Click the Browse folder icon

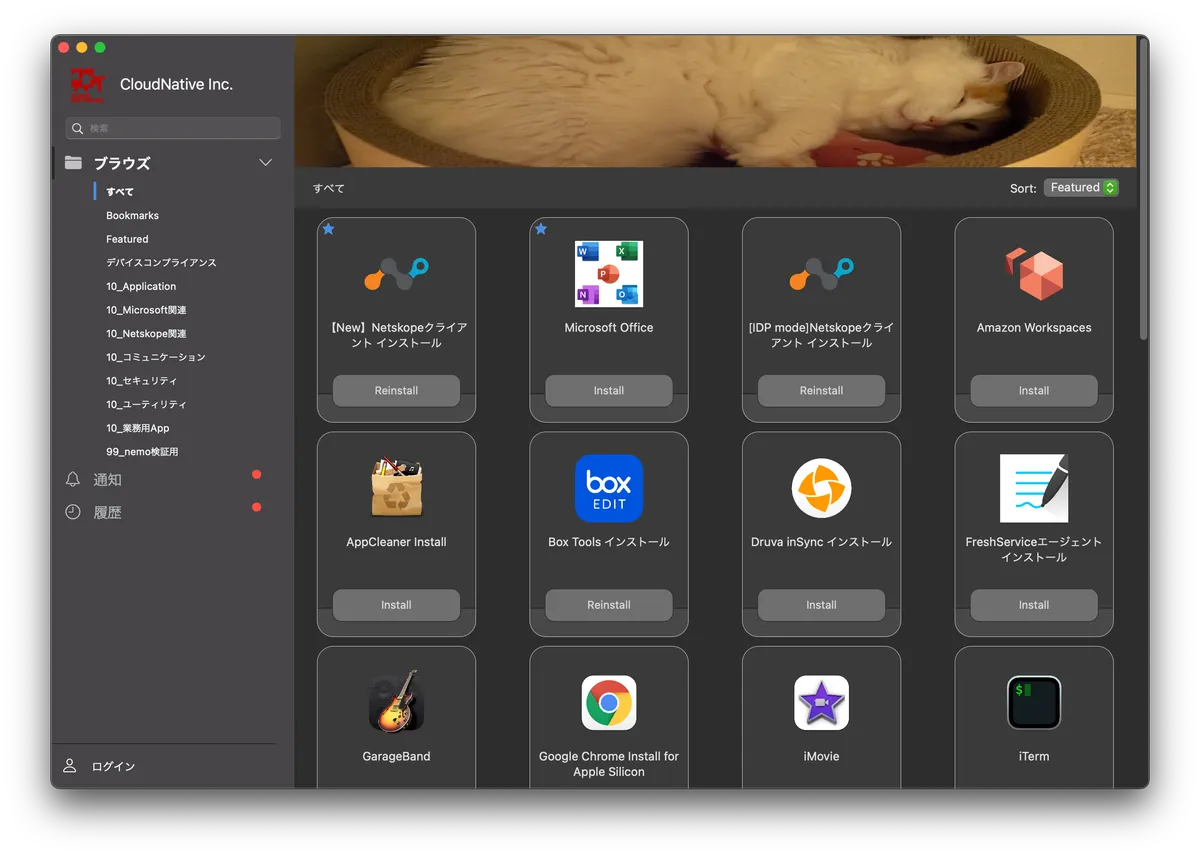(73, 163)
